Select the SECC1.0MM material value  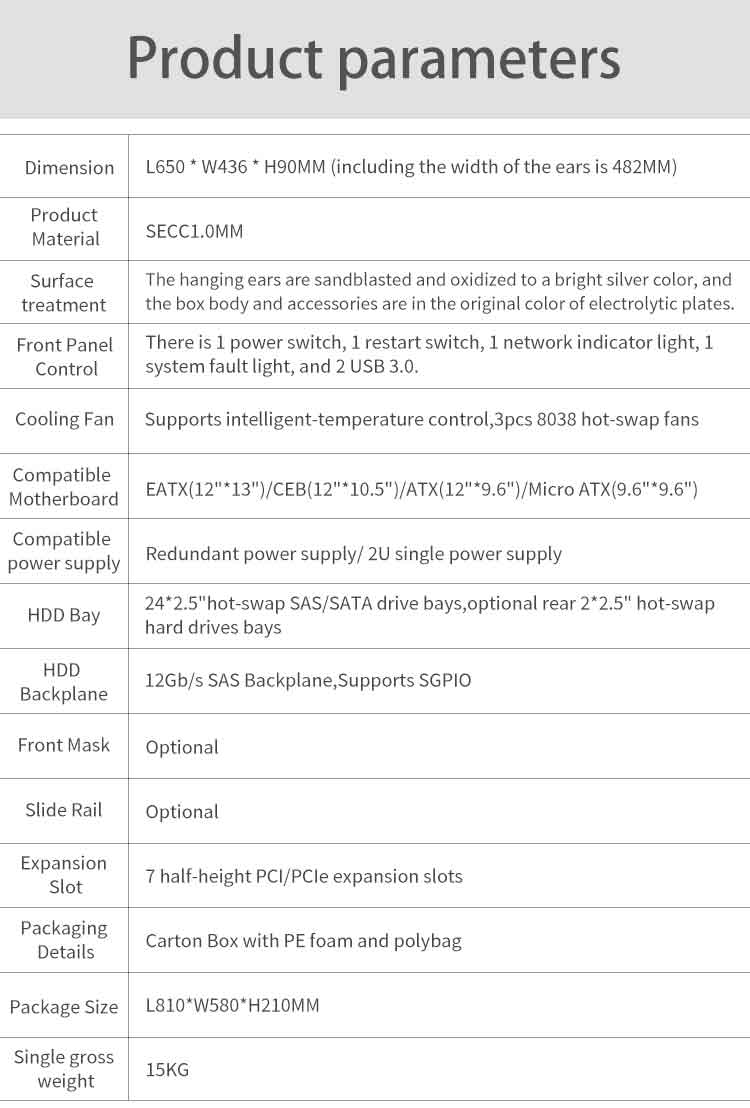click(194, 231)
